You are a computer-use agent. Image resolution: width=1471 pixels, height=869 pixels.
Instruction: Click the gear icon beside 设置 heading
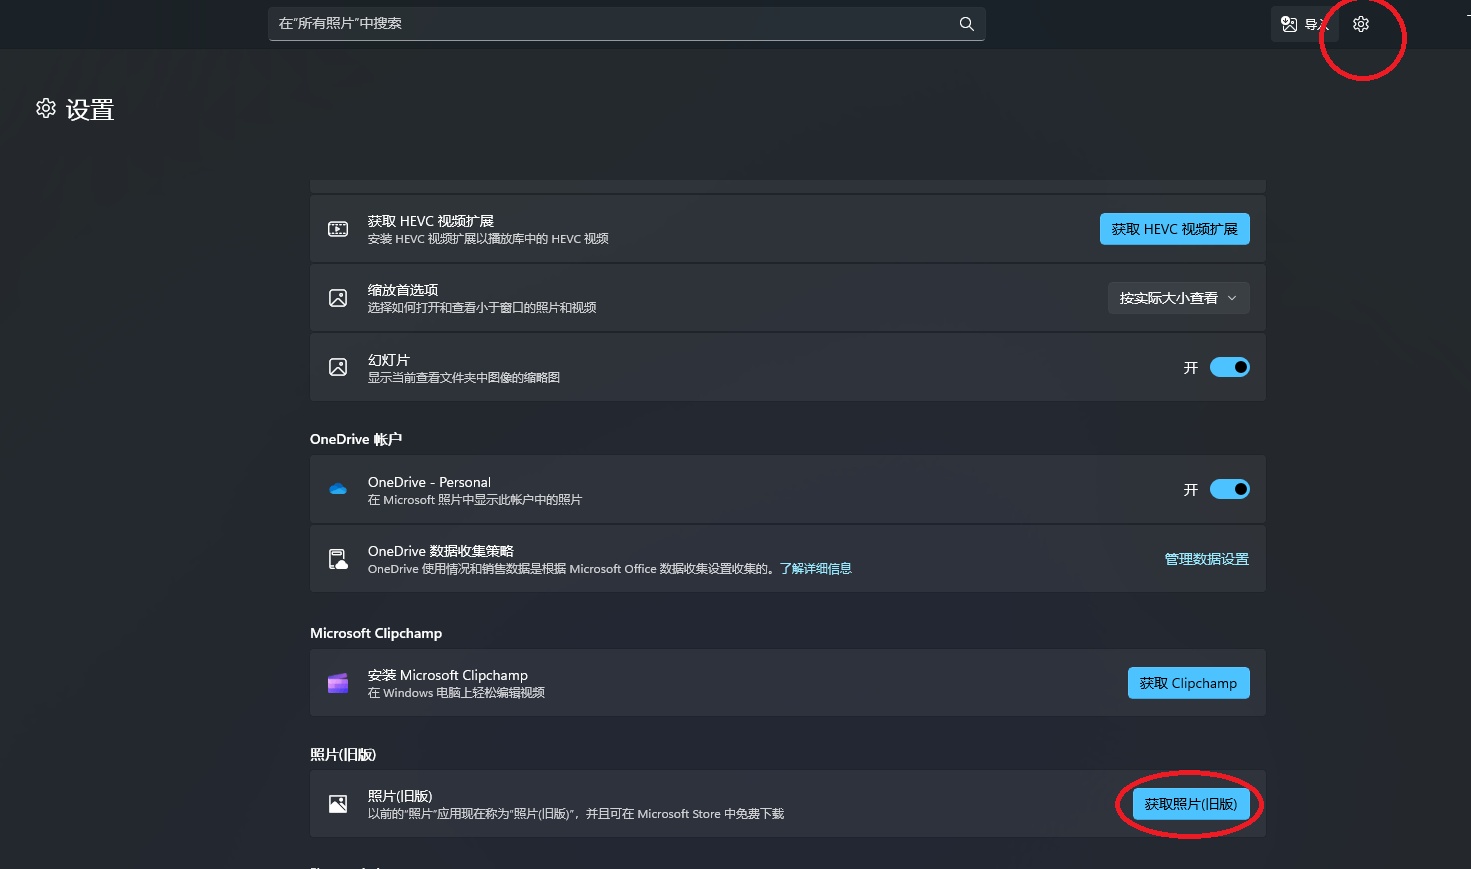(x=46, y=108)
